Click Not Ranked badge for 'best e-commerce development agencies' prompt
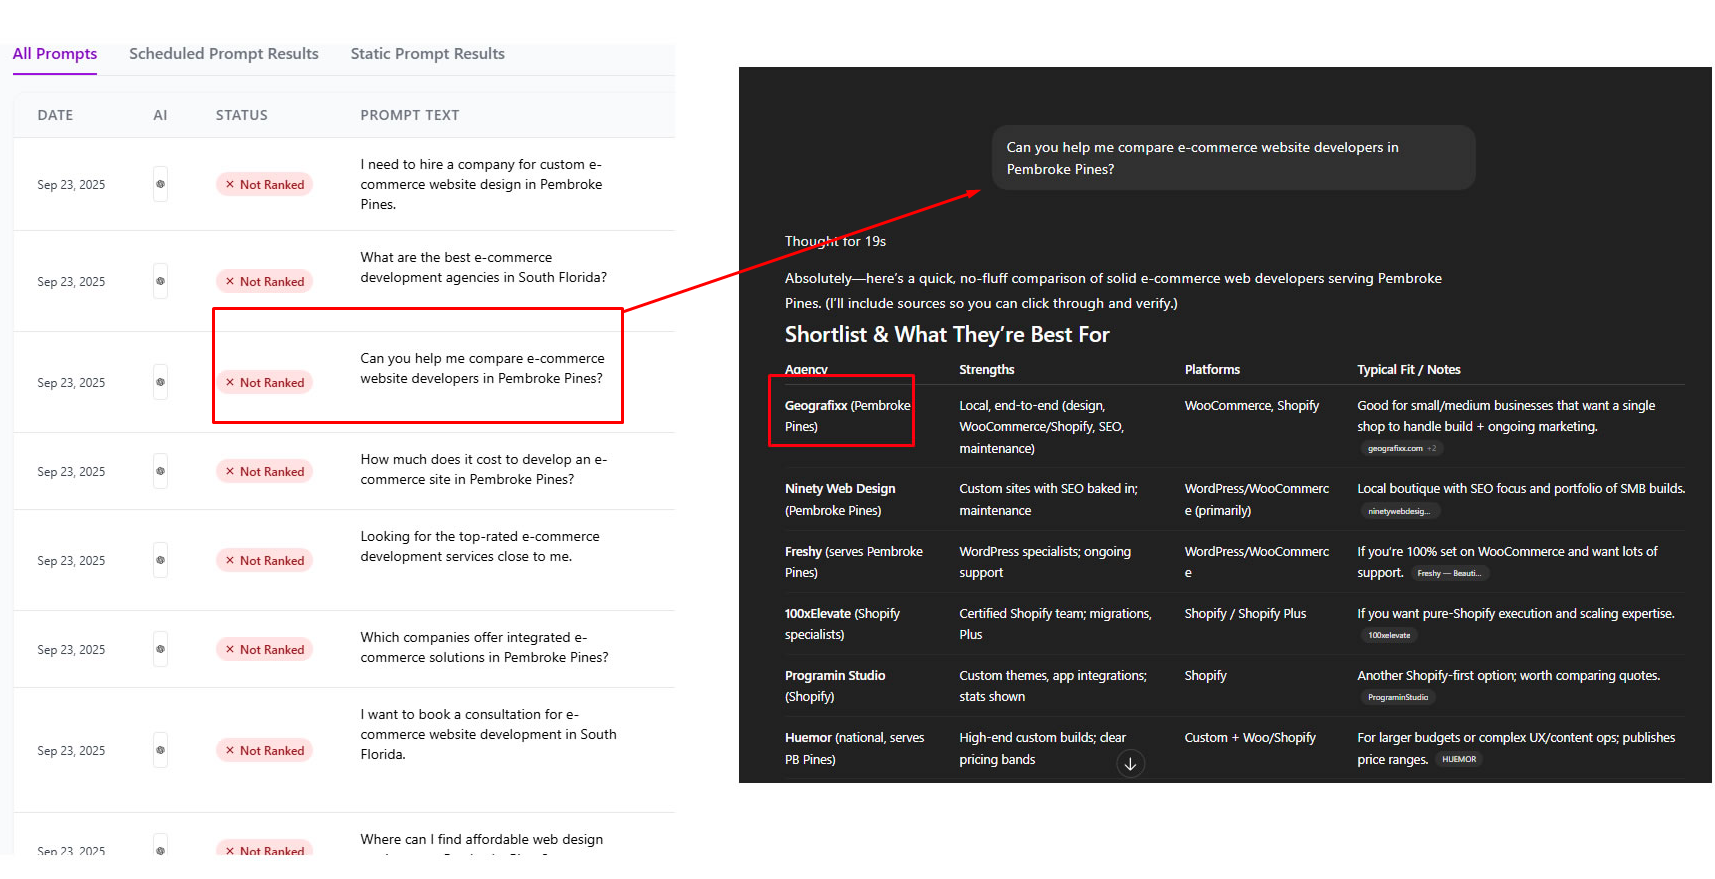The height and width of the screenshot is (879, 1715). [264, 281]
